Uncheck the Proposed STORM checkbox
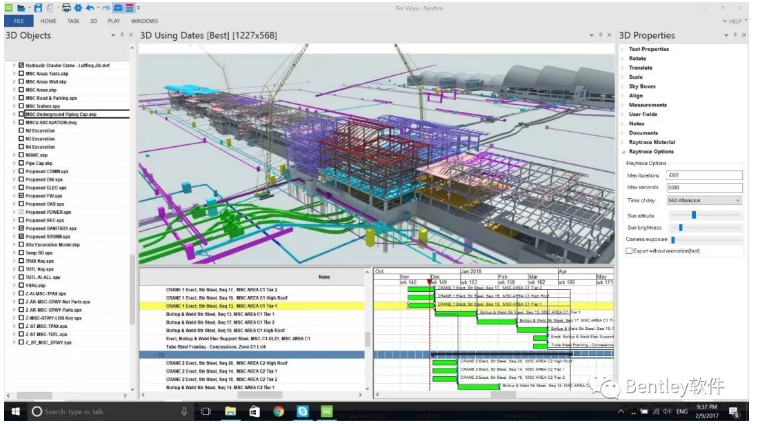Image resolution: width=757 pixels, height=424 pixels. (x=21, y=236)
